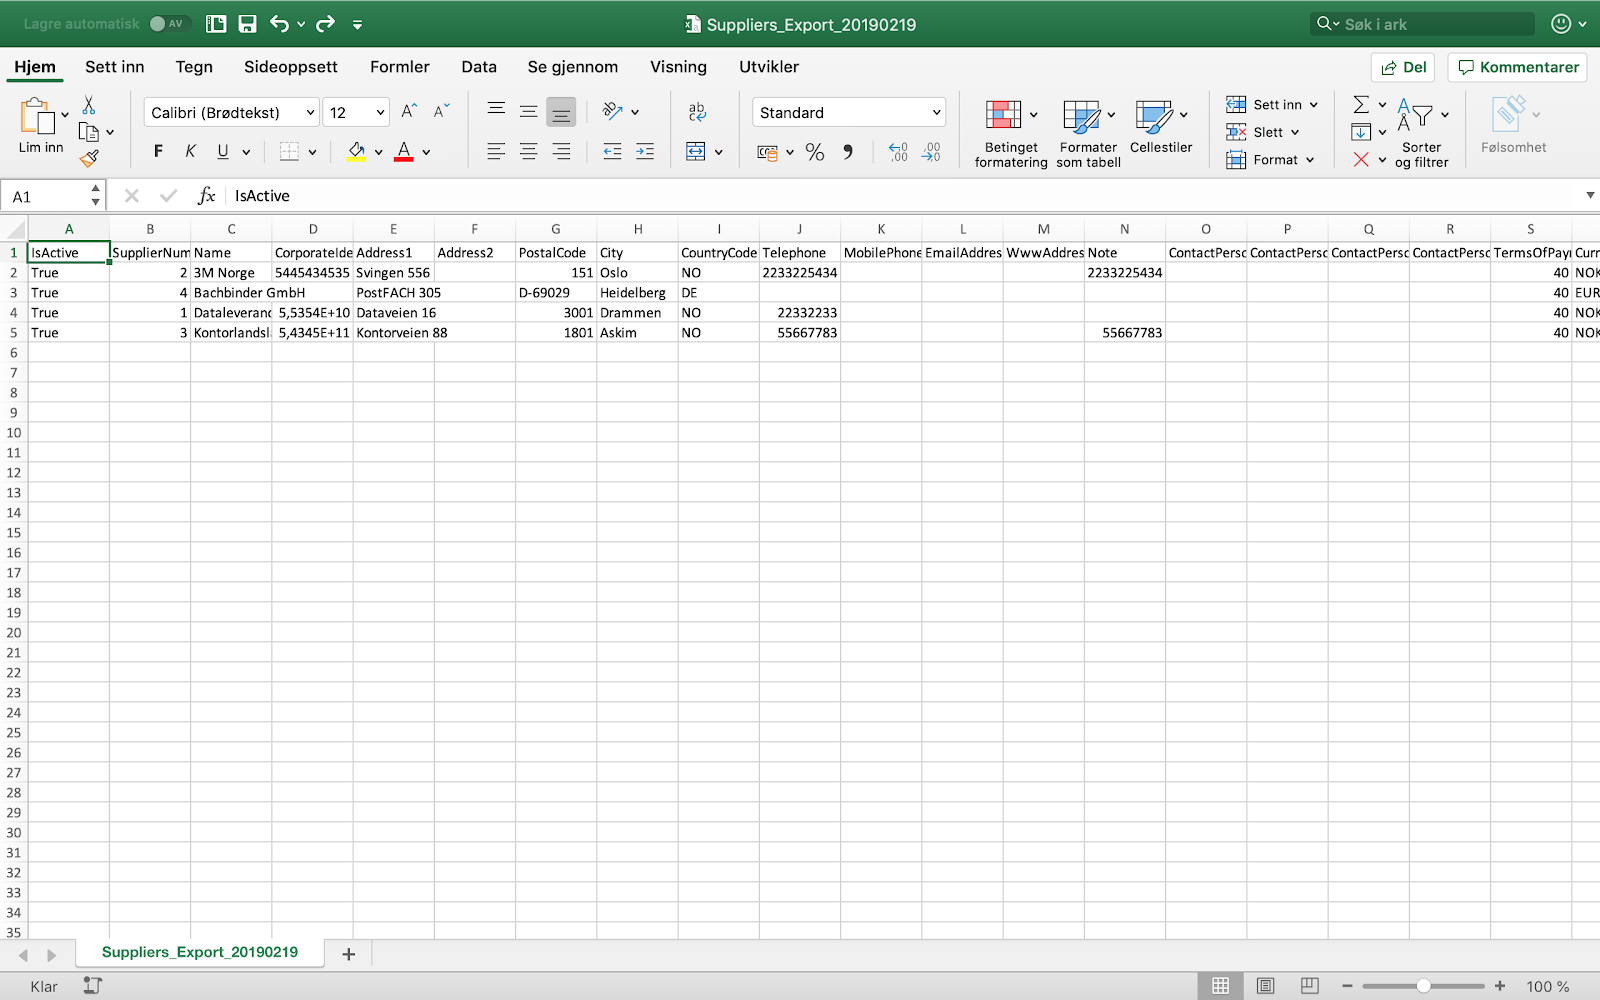Add a new sheet with plus button
This screenshot has width=1600, height=1000.
point(348,954)
